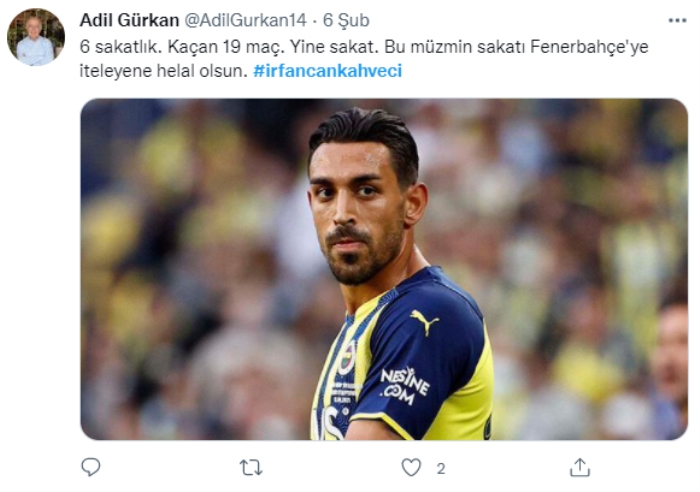This screenshot has width=700, height=492.
Task: Click the word Fenerbahçe'ye in the tweet
Action: pyautogui.click(x=589, y=47)
